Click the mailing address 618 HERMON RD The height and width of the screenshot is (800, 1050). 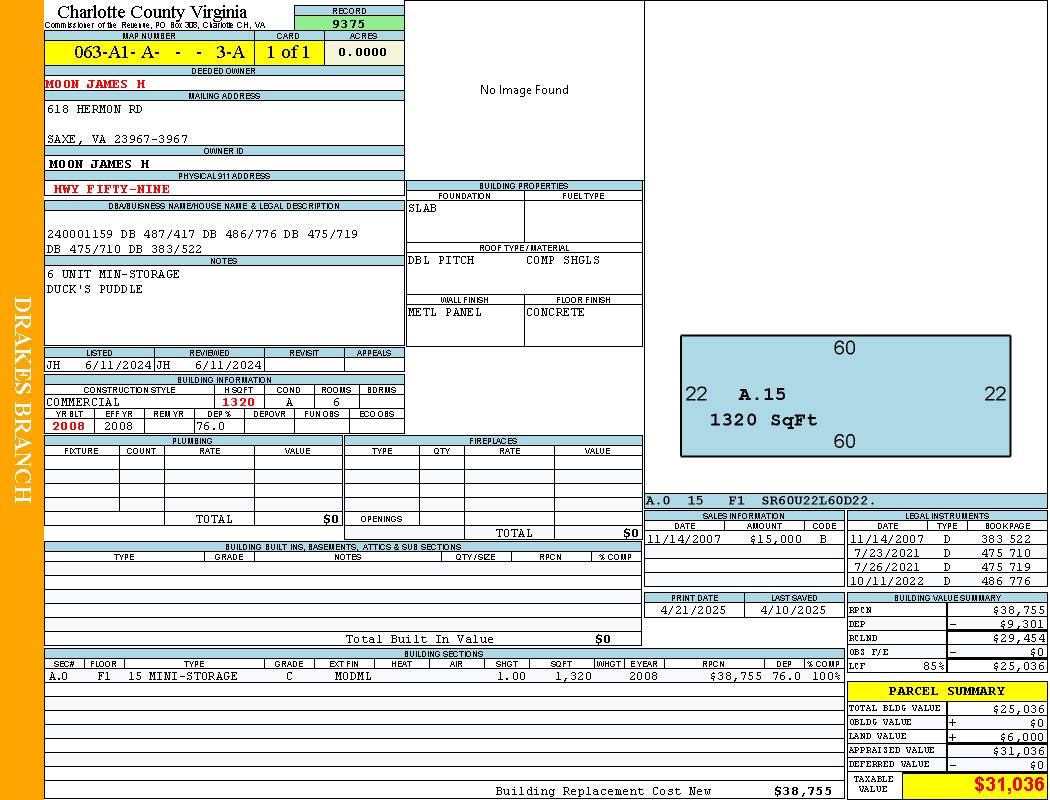(95, 109)
